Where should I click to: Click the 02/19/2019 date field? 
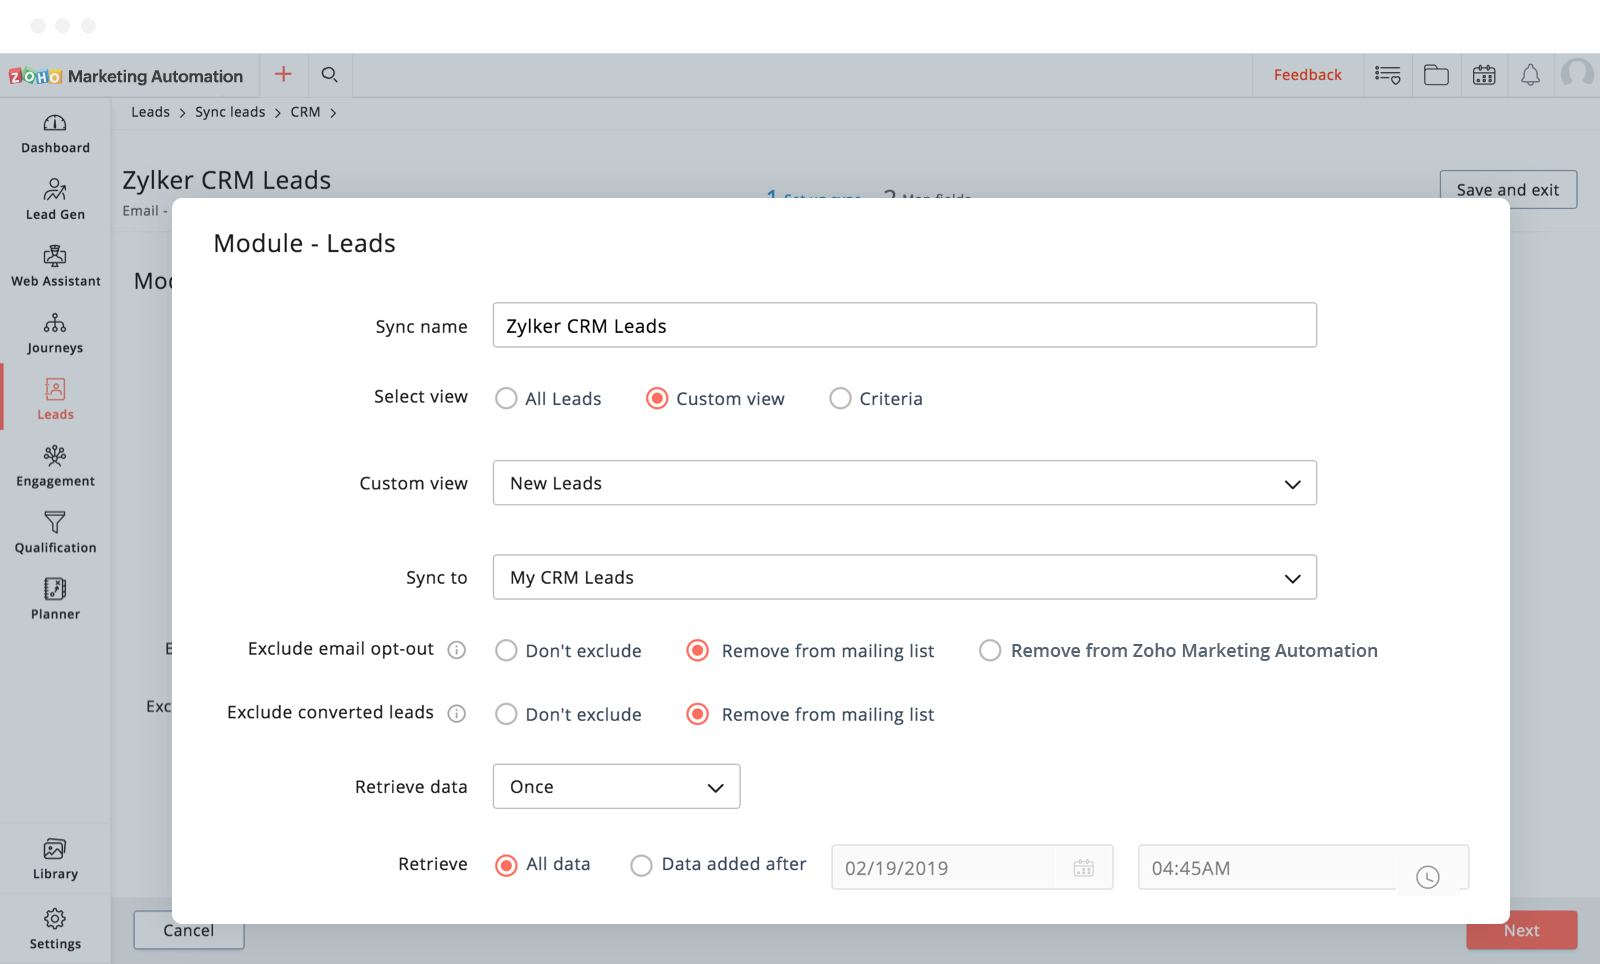[x=972, y=867]
